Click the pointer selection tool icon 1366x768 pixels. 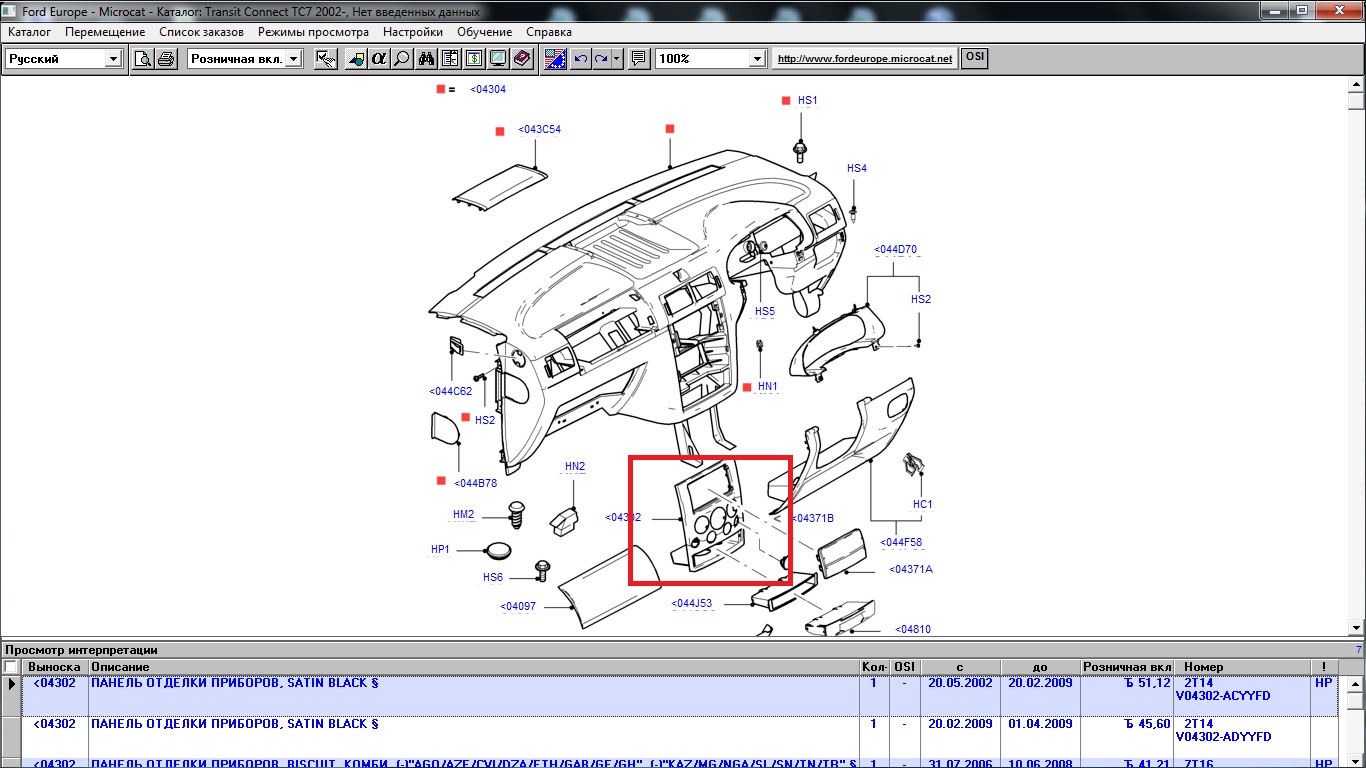[x=326, y=59]
